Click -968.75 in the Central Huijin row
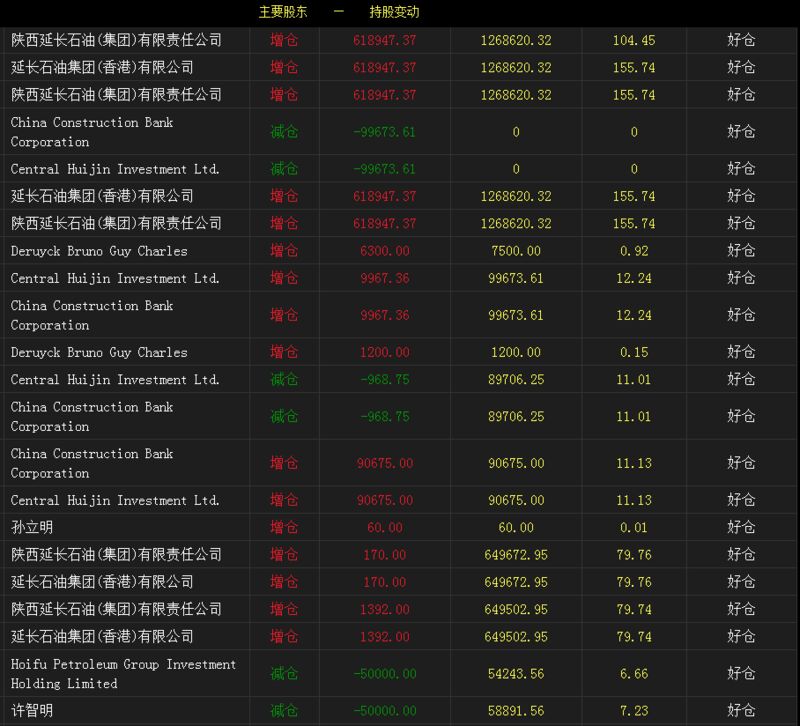 pos(385,380)
